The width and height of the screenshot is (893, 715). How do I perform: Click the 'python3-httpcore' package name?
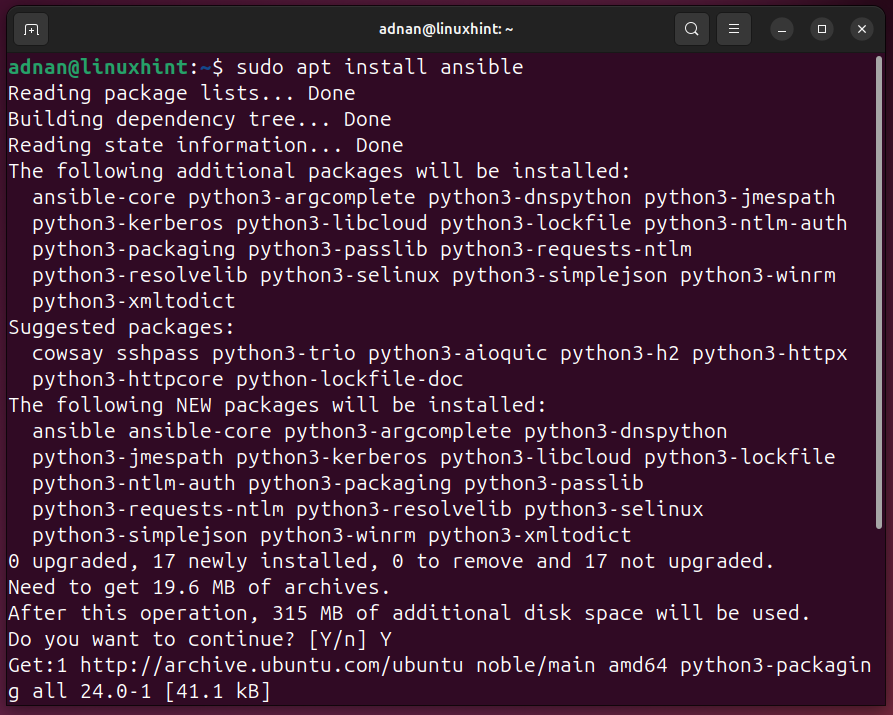click(x=128, y=379)
